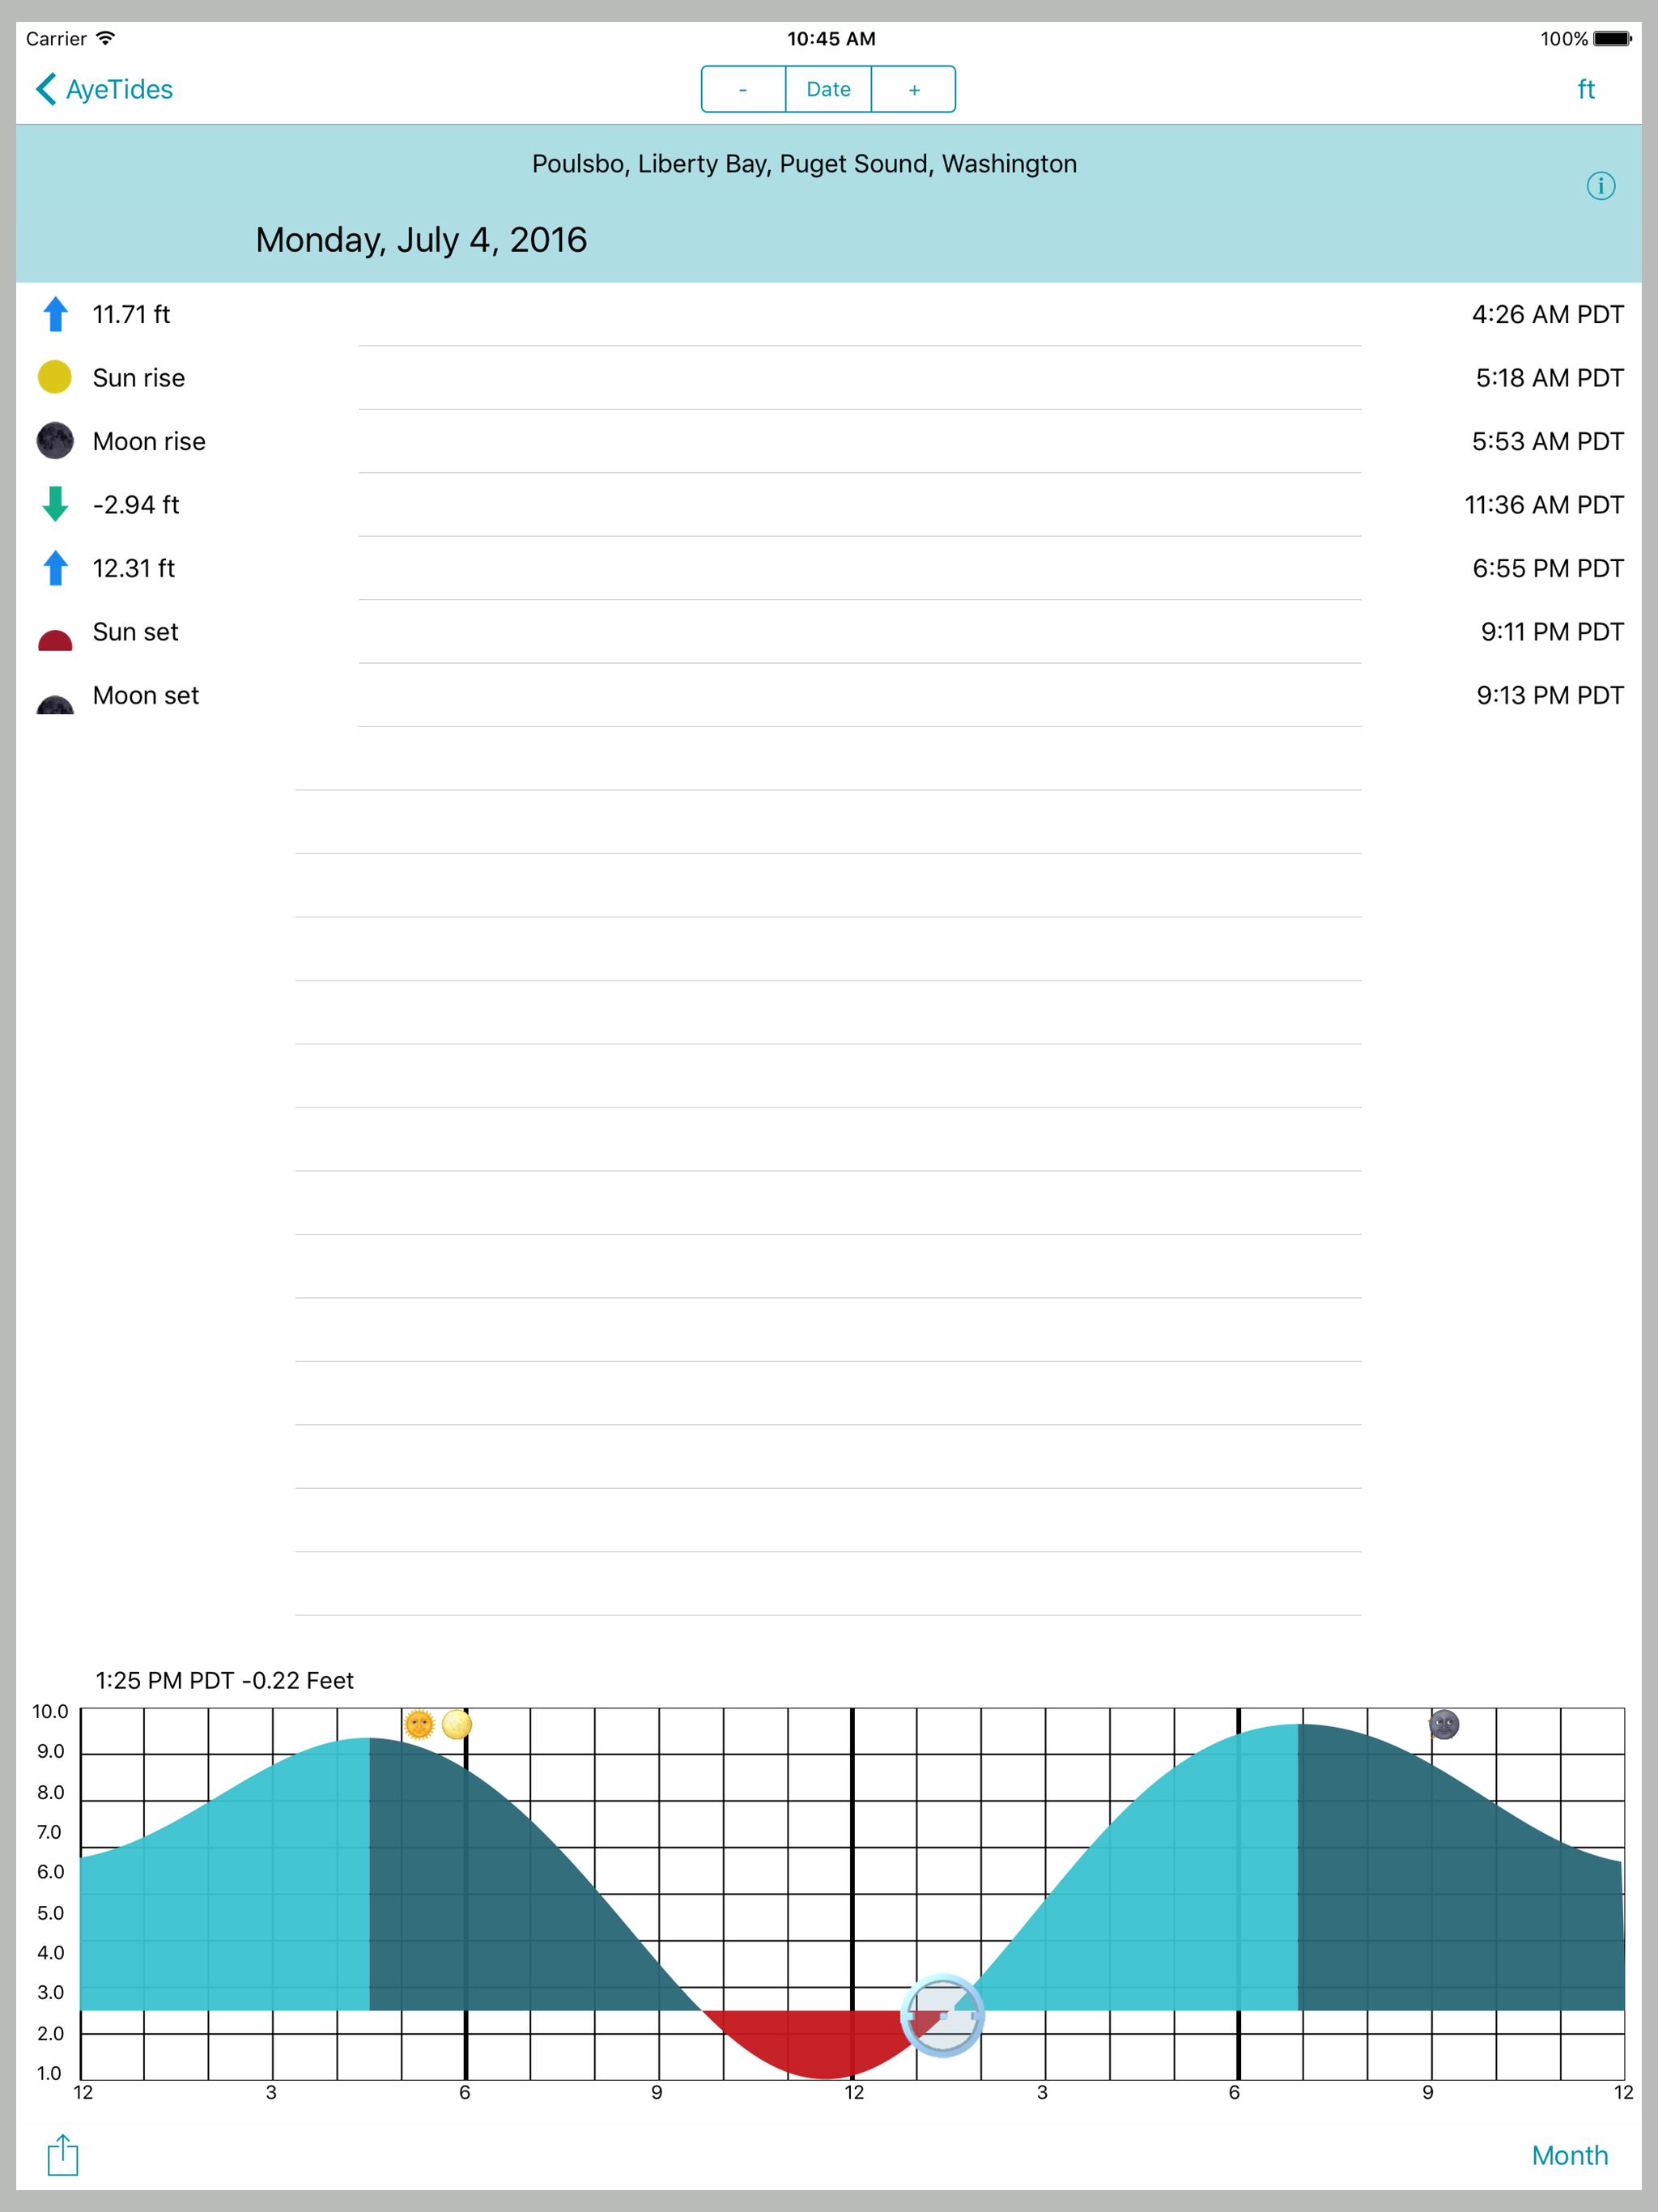Select the Moon rise icon
The width and height of the screenshot is (1658, 2212).
[x=55, y=440]
